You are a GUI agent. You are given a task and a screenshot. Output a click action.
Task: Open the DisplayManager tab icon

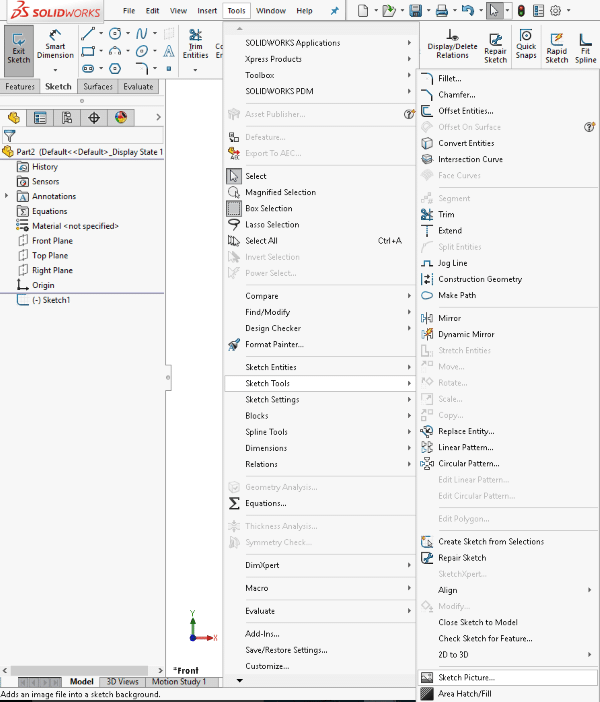pos(121,118)
